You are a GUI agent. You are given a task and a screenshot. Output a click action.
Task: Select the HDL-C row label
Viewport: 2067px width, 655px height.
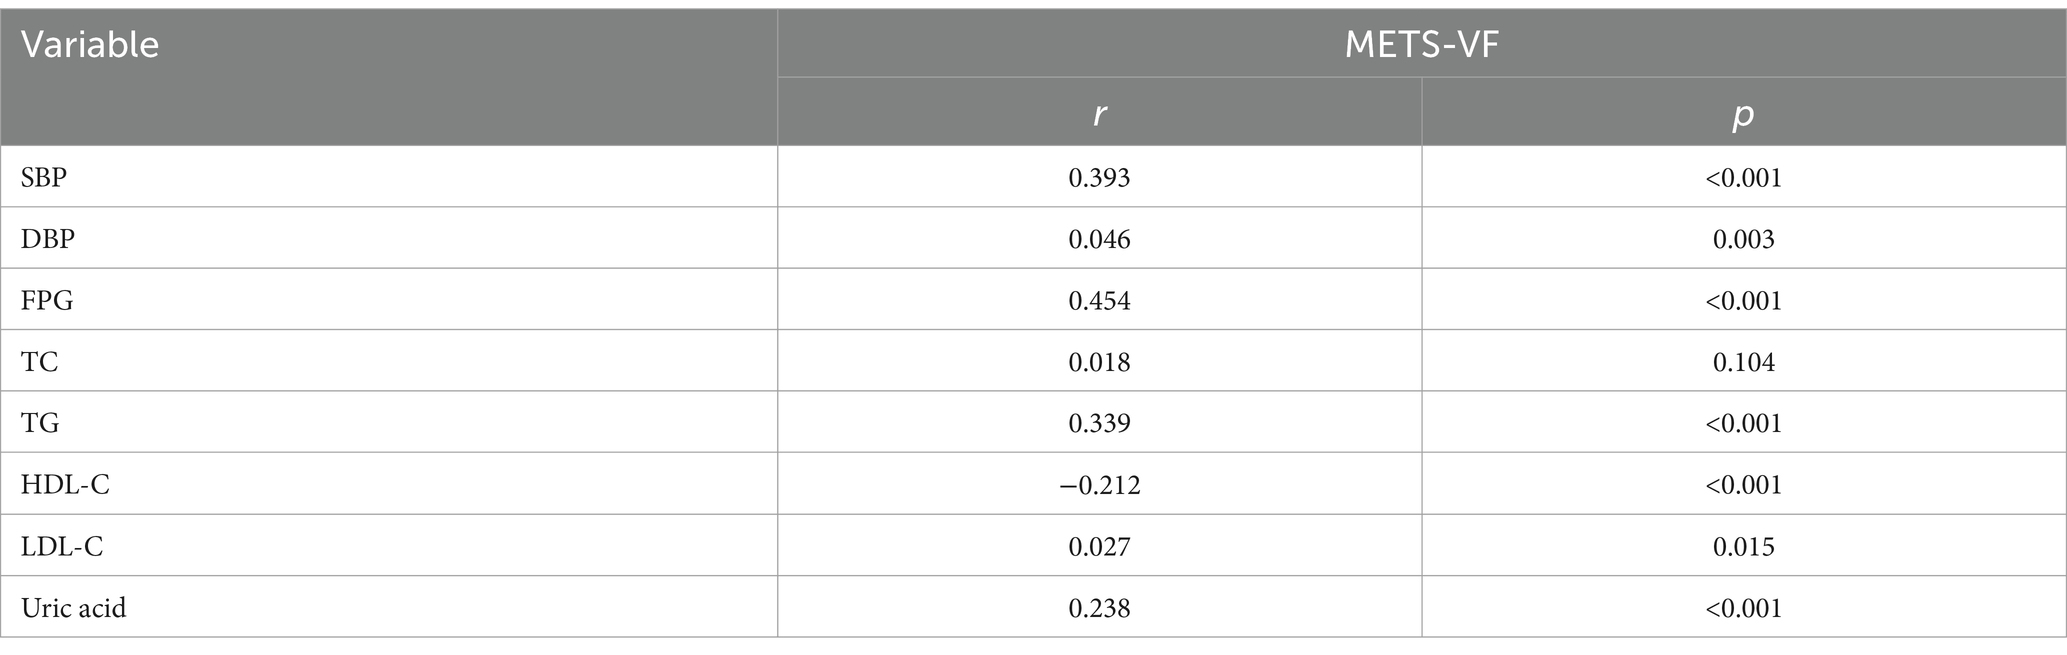point(65,485)
